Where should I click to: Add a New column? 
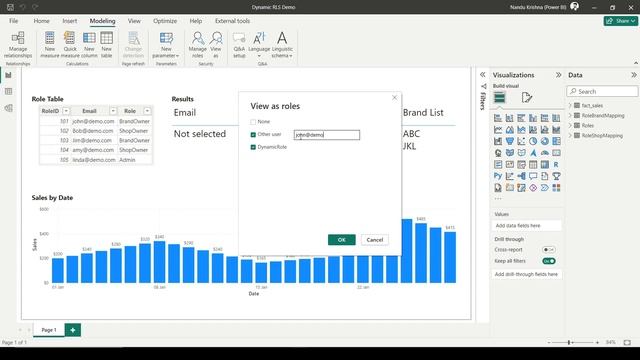pyautogui.click(x=89, y=45)
